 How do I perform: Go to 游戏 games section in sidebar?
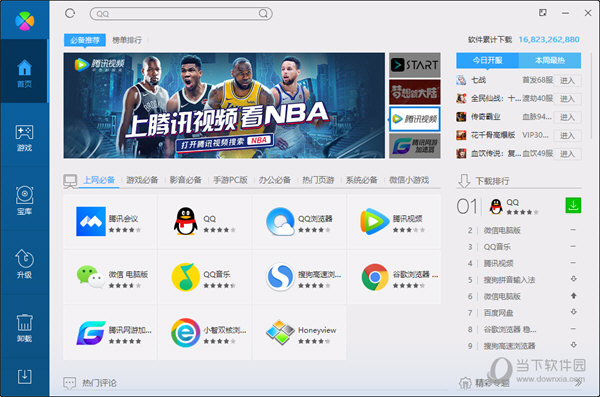[24, 138]
